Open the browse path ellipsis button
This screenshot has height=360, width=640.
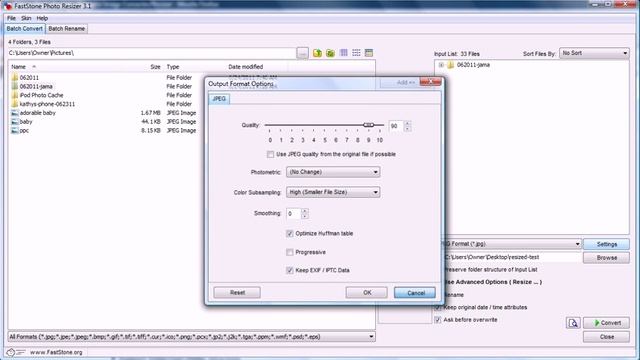[x=302, y=53]
